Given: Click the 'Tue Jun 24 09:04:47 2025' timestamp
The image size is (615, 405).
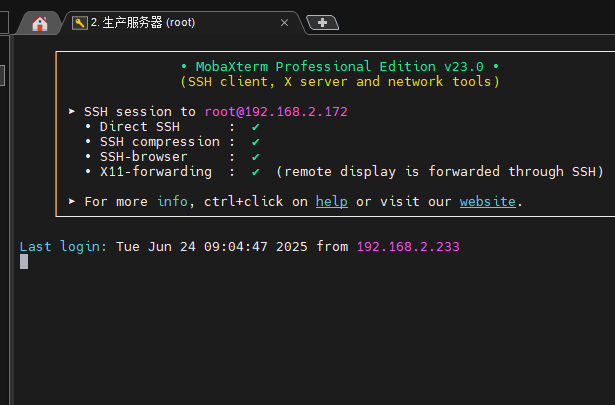Looking at the screenshot, I should [212, 247].
